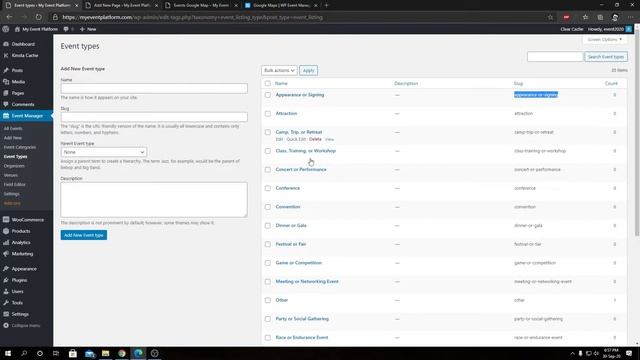Viewport: 640px width, 360px height.
Task: Click Add New Event type button
Action: (84, 235)
